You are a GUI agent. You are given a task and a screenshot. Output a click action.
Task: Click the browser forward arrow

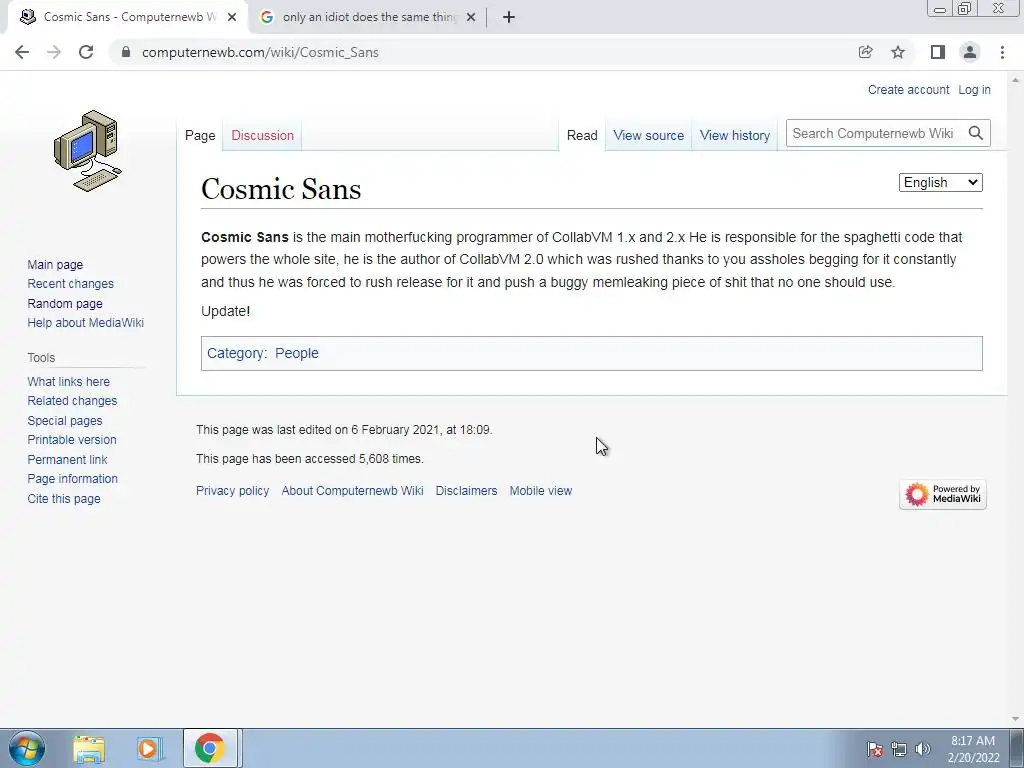tap(54, 52)
